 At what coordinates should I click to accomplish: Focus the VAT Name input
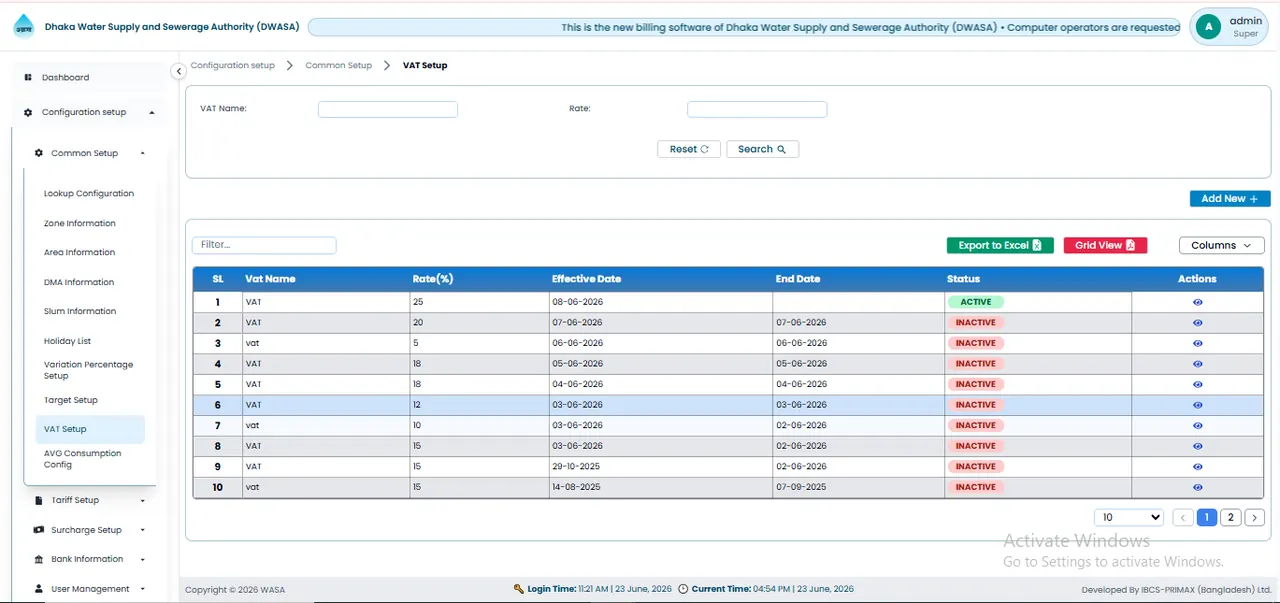tap(388, 110)
